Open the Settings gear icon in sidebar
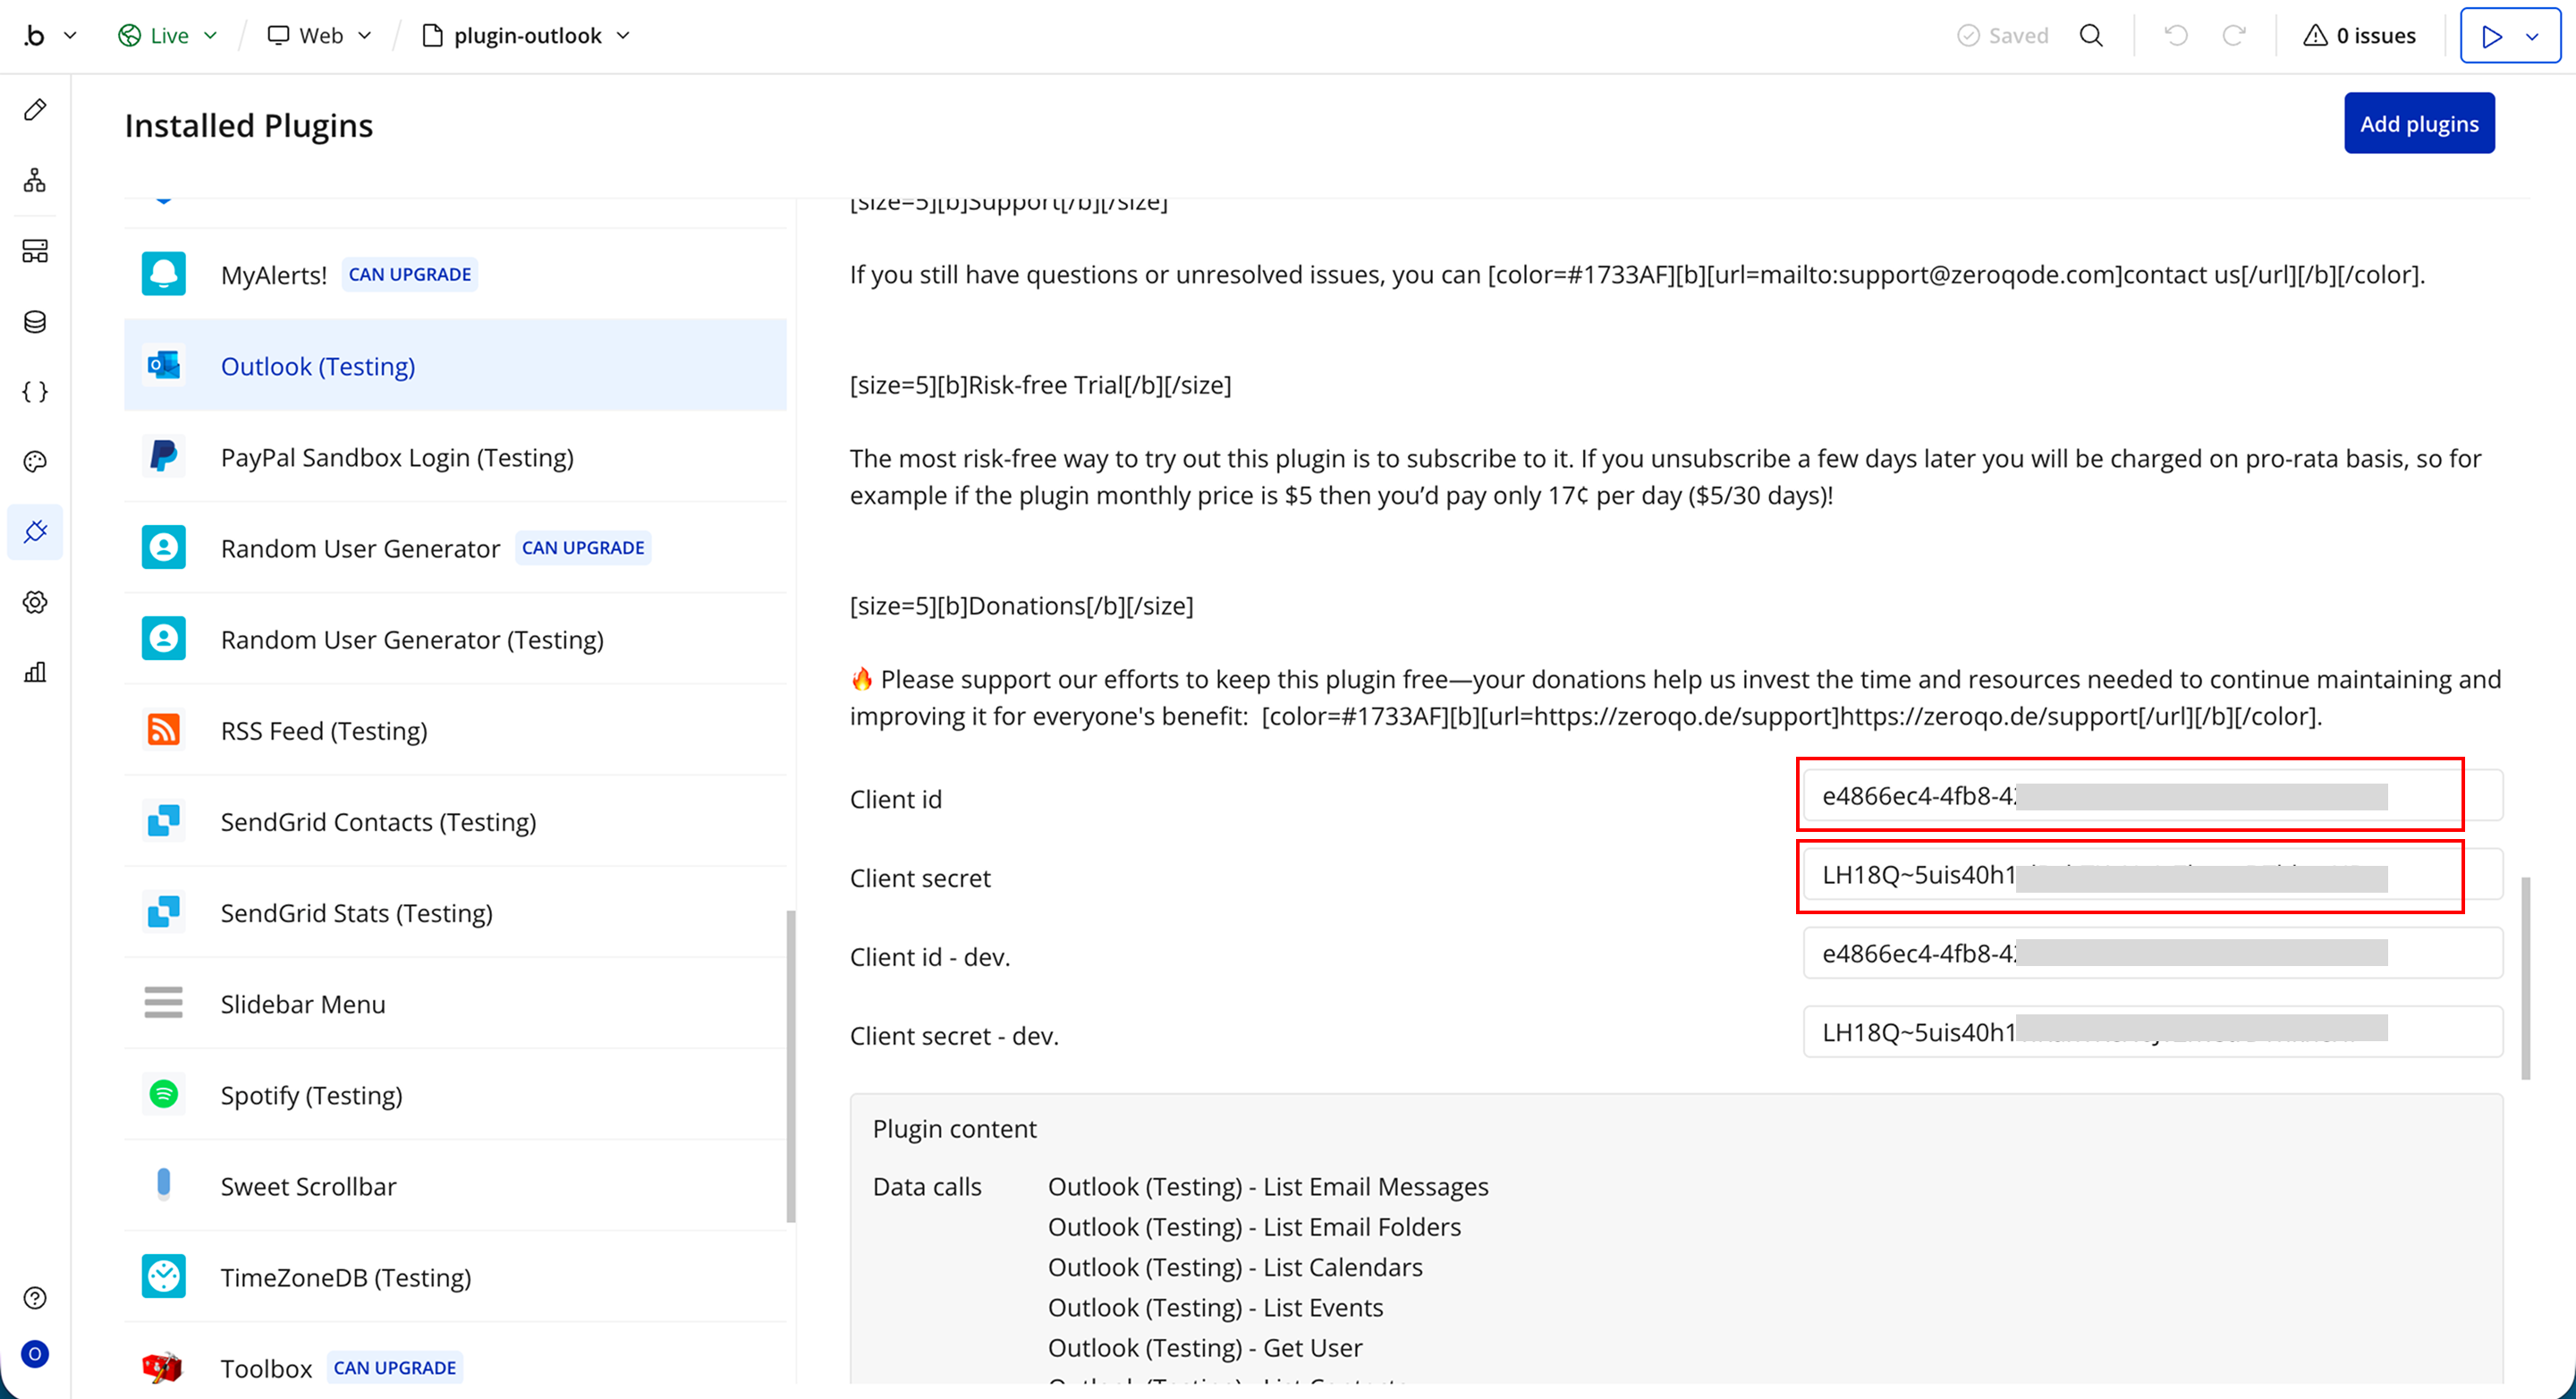This screenshot has height=1399, width=2576. (35, 602)
